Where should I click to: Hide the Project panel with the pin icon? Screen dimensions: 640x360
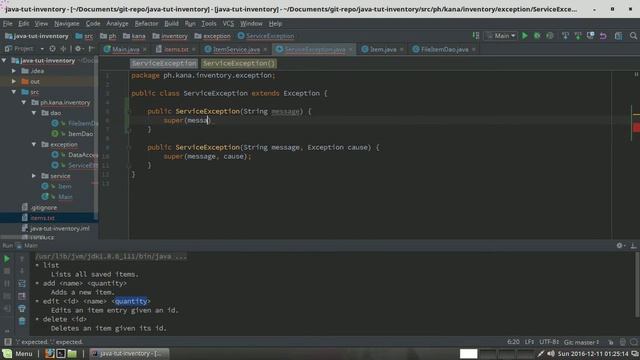pos(91,49)
